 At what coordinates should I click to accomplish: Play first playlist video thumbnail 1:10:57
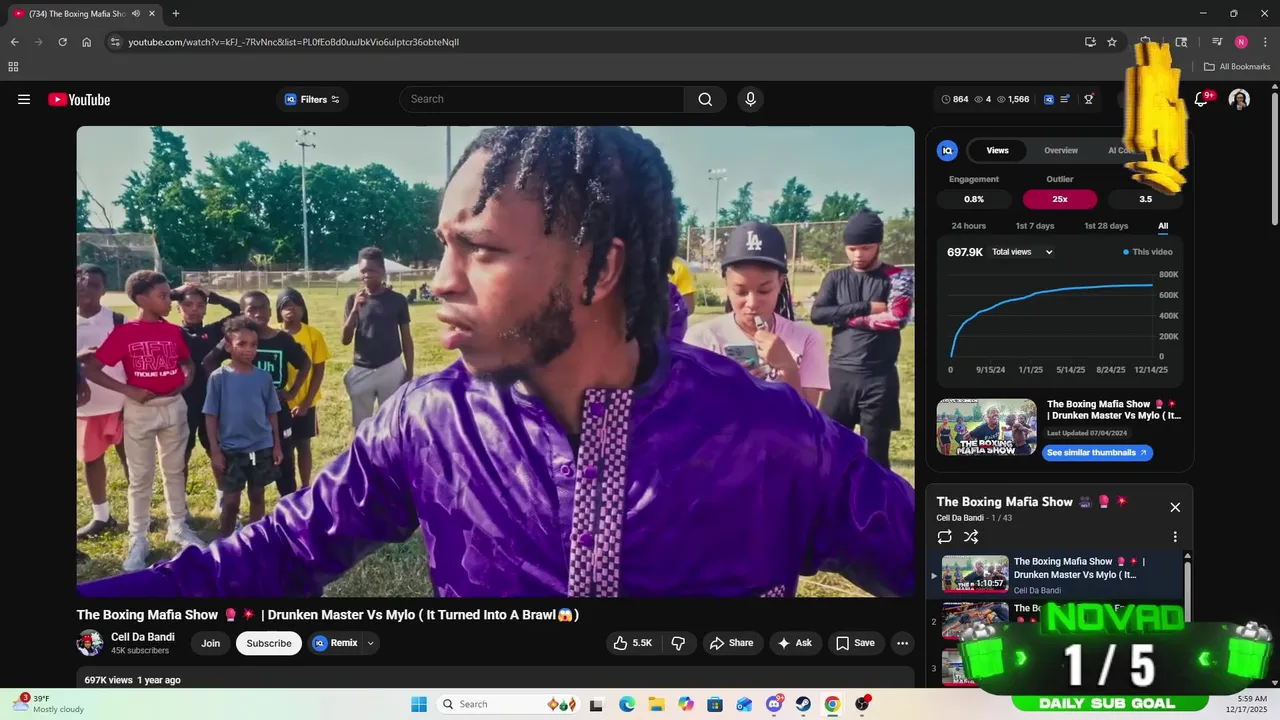(975, 574)
